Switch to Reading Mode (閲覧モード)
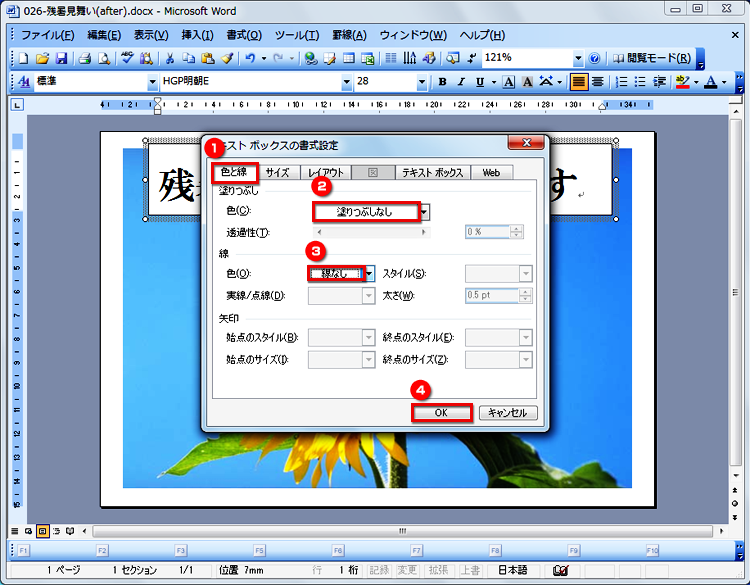750x585 pixels. coord(652,58)
